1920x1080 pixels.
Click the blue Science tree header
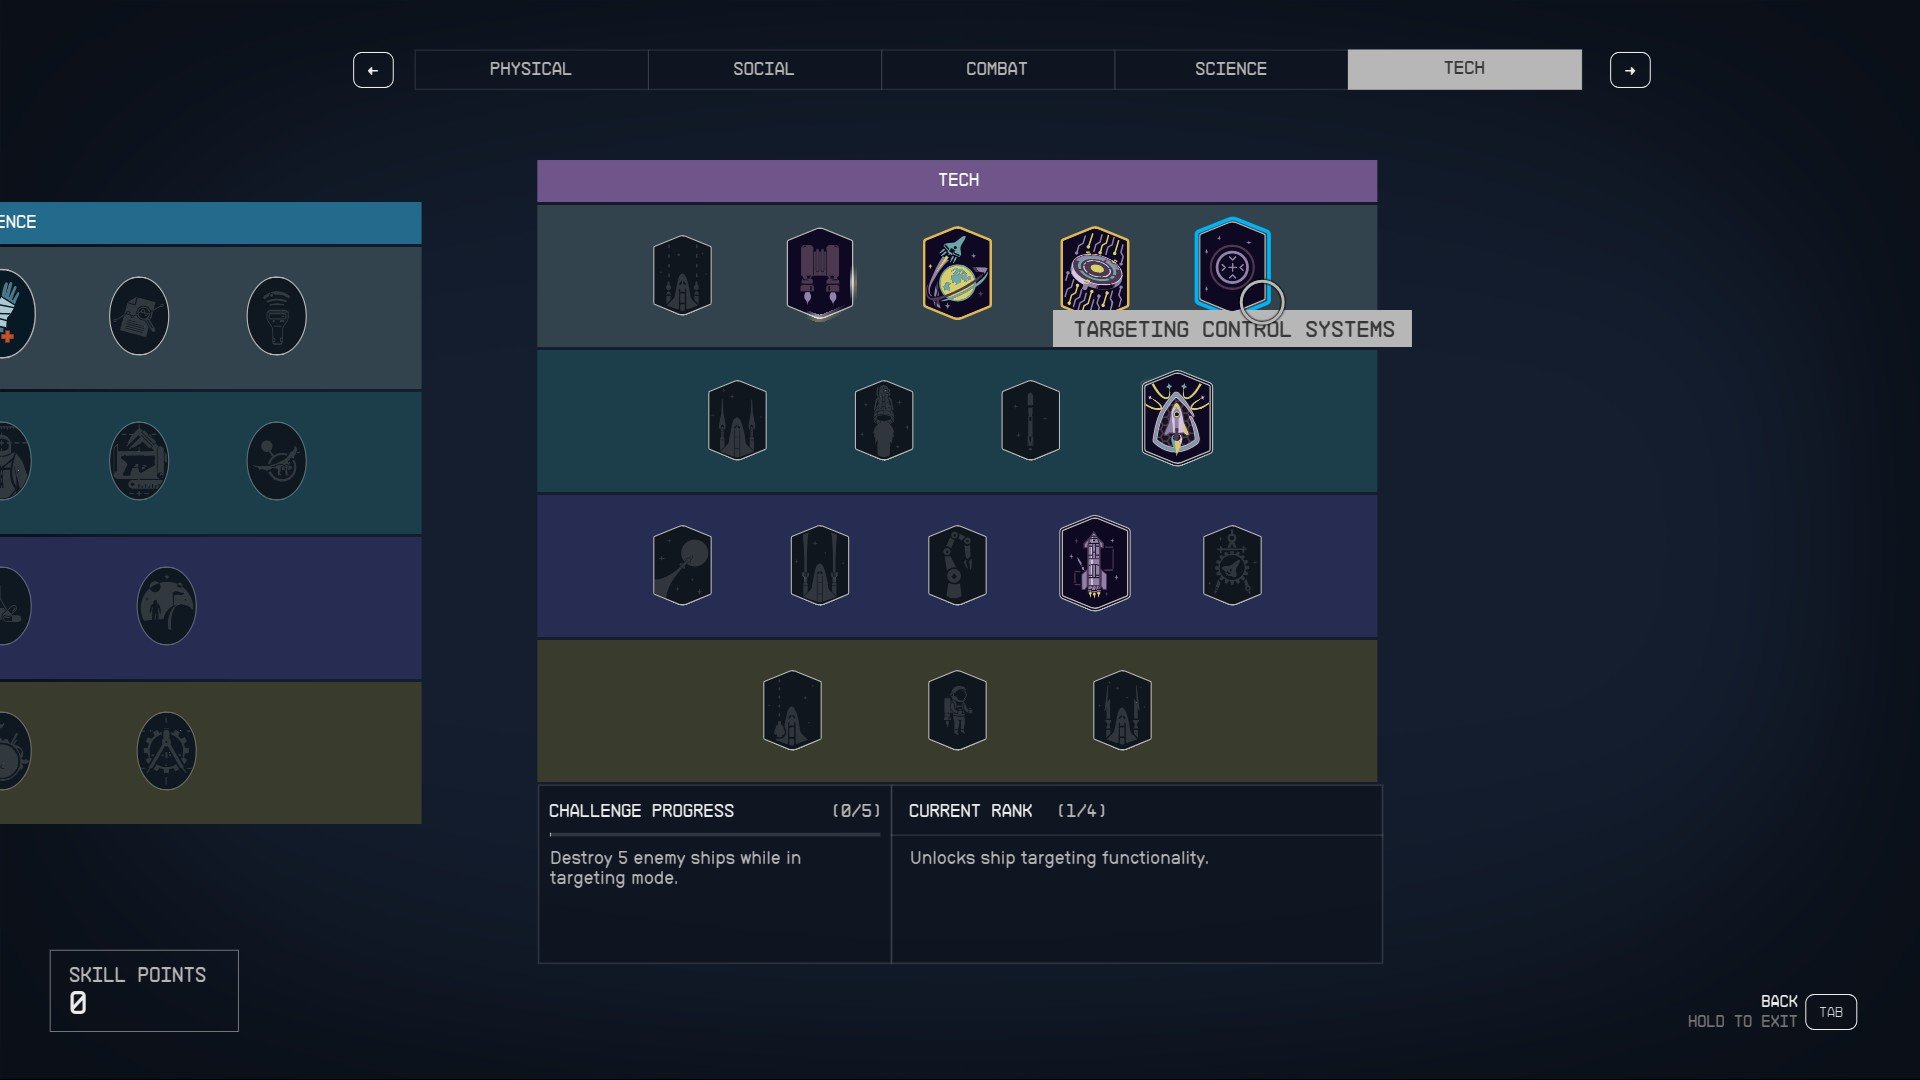tap(210, 223)
